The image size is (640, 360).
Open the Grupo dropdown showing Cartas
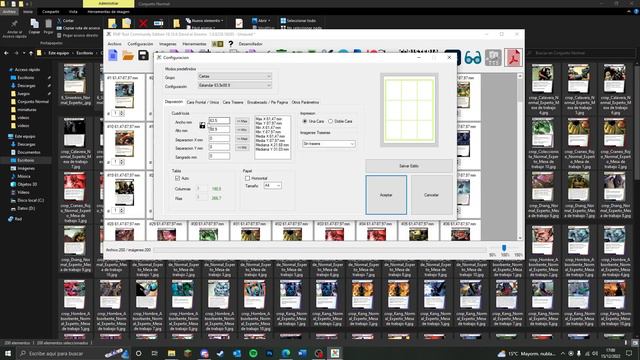tap(235, 76)
